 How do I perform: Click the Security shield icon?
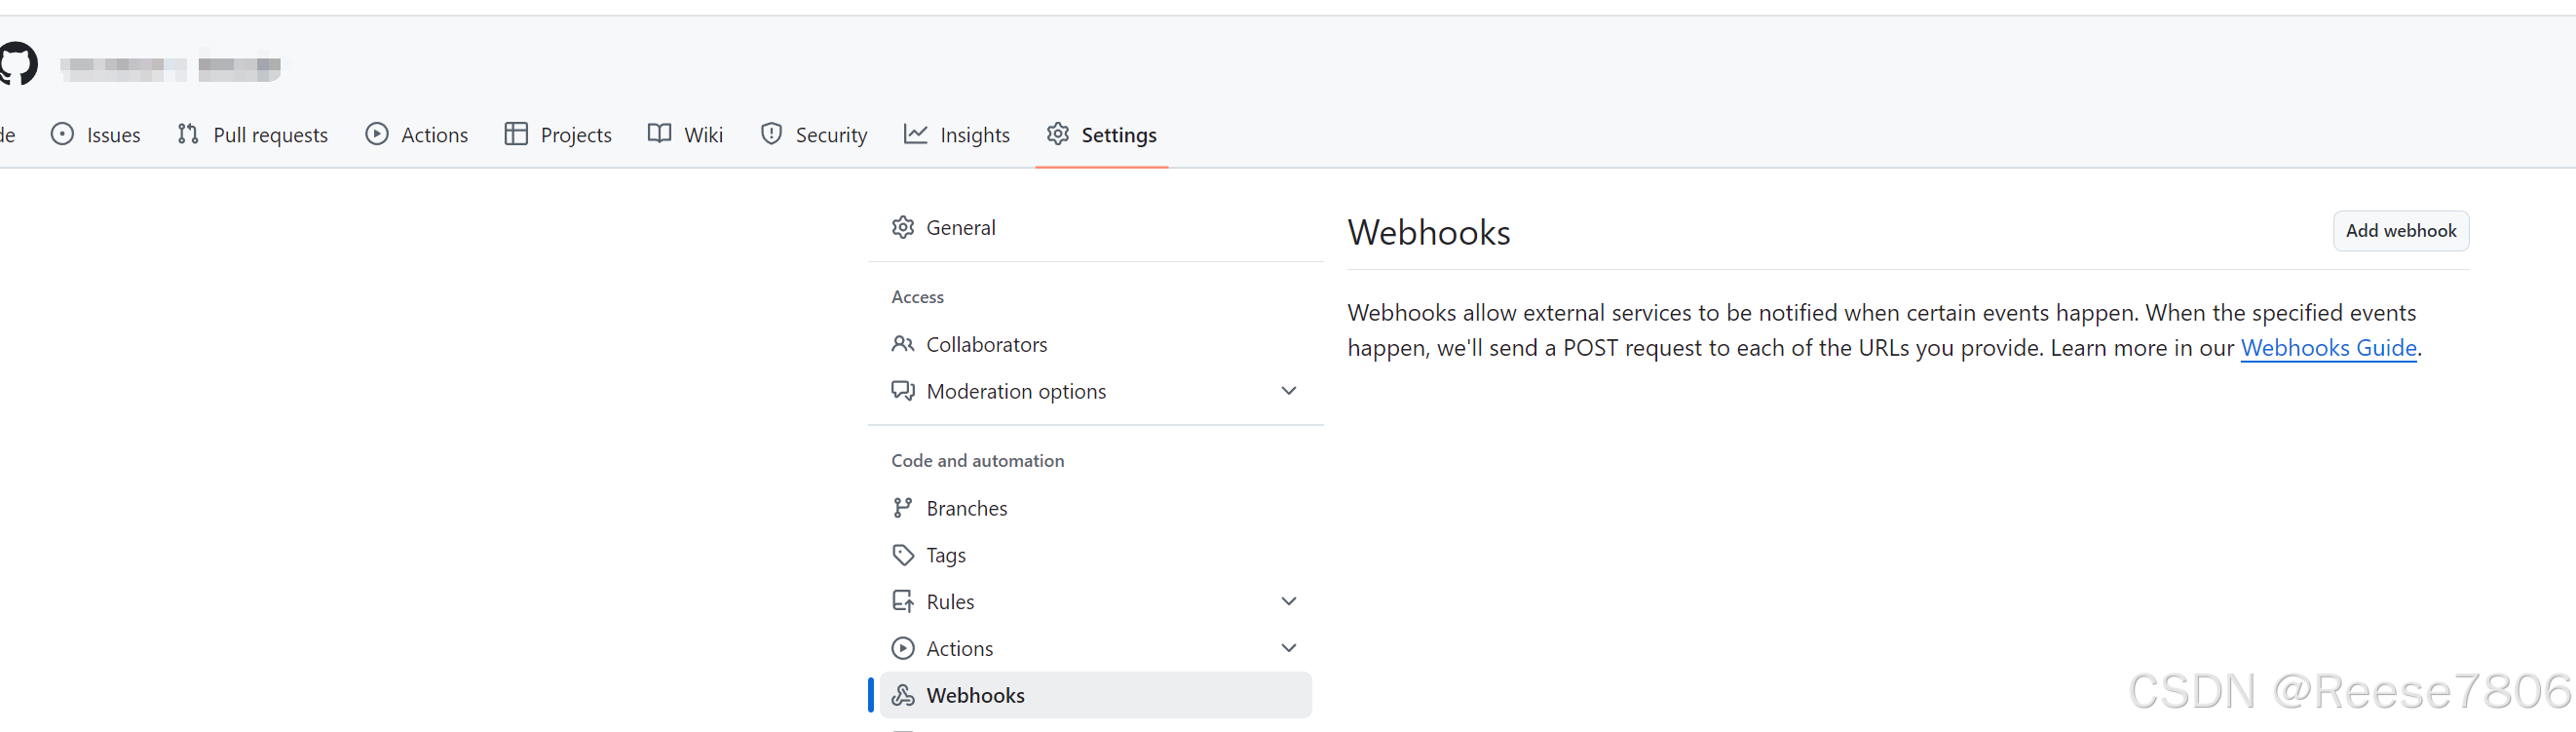pyautogui.click(x=771, y=134)
